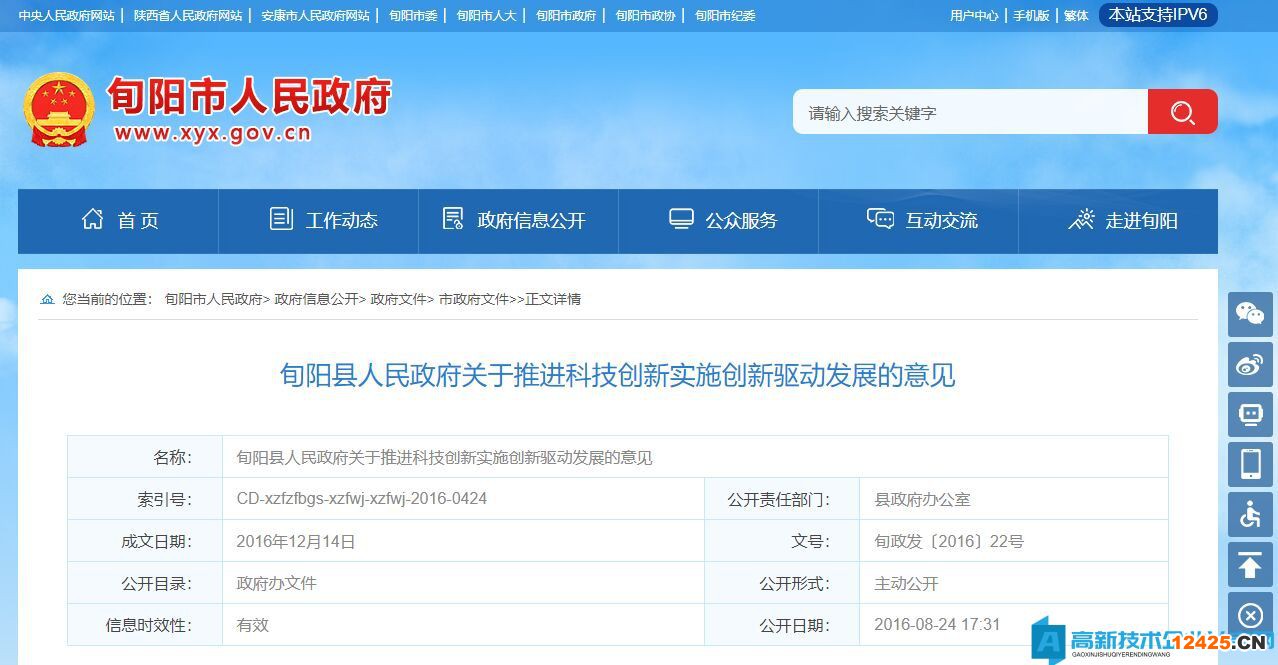Click the 本站支持IPV6 badge
Viewport: 1278px width, 665px height.
[1157, 15]
